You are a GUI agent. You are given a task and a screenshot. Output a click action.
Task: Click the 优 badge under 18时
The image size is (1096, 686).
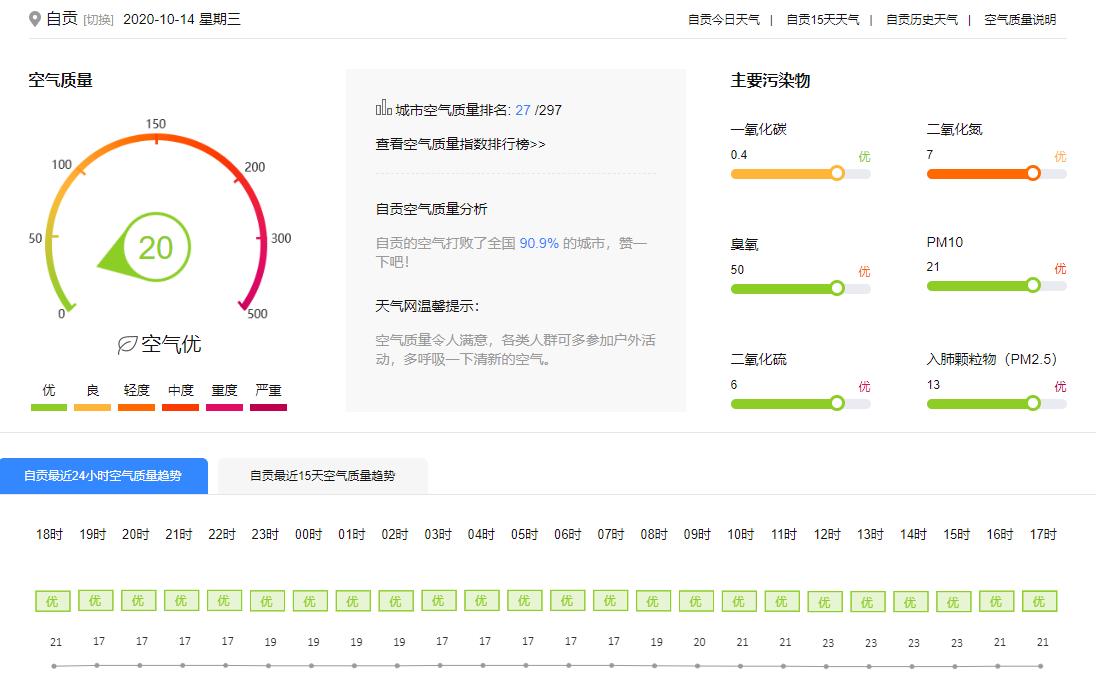52,601
